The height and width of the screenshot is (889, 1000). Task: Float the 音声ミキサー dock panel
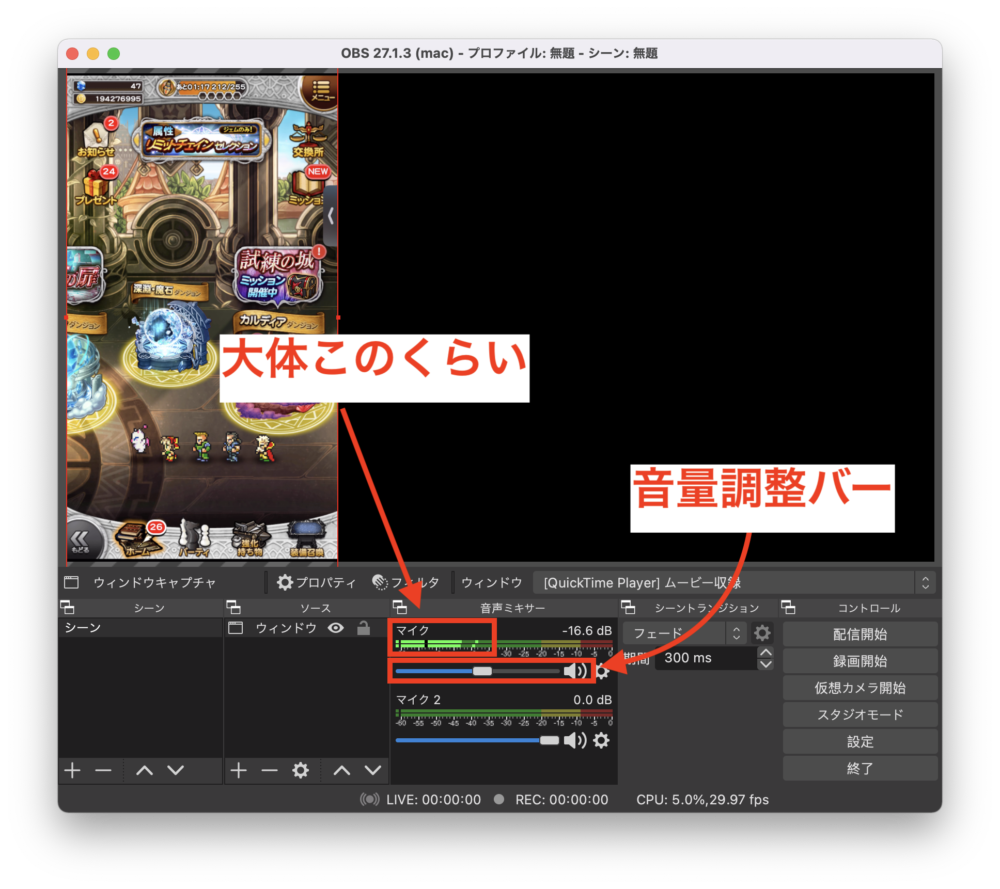click(400, 607)
